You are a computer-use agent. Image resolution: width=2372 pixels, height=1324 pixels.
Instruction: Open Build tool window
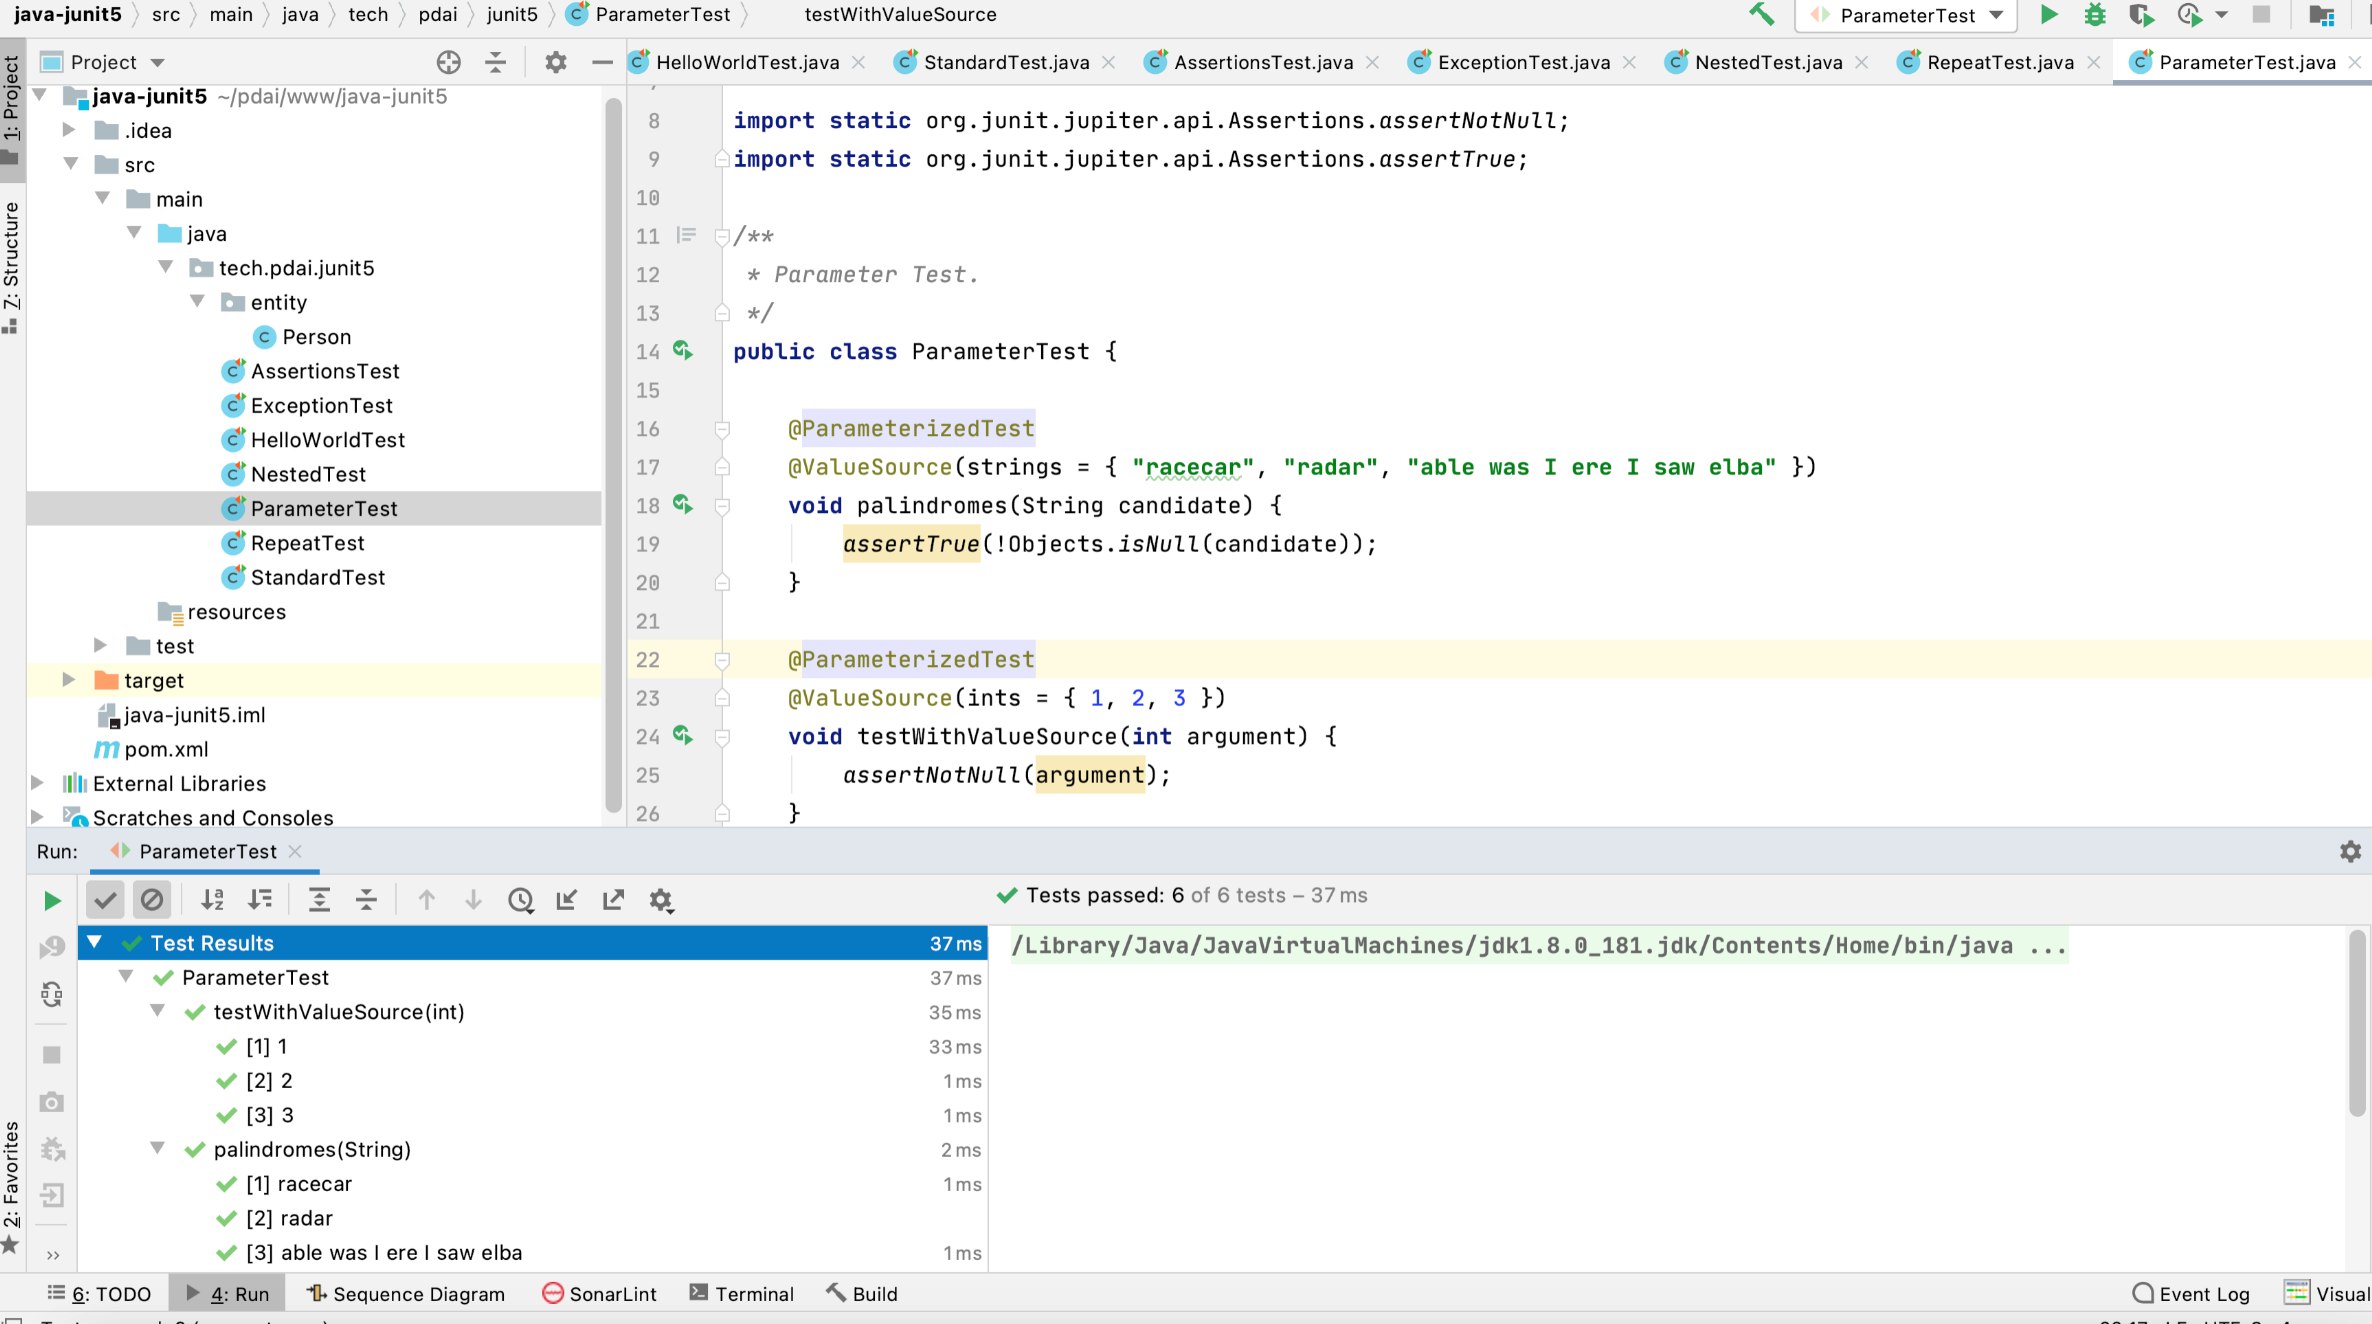[x=862, y=1293]
